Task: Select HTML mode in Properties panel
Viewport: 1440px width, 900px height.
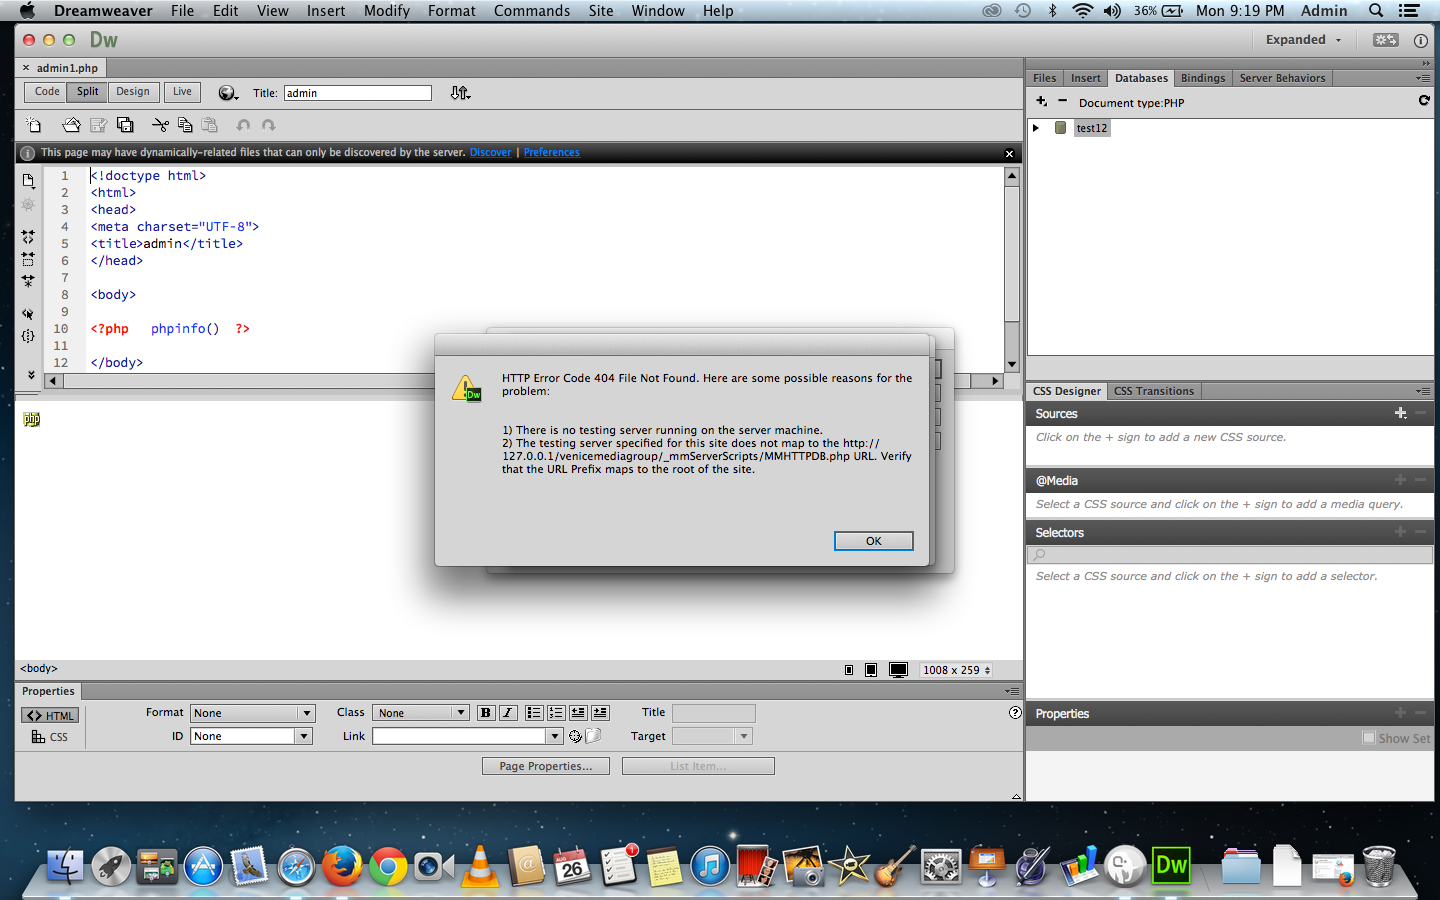Action: pyautogui.click(x=50, y=715)
